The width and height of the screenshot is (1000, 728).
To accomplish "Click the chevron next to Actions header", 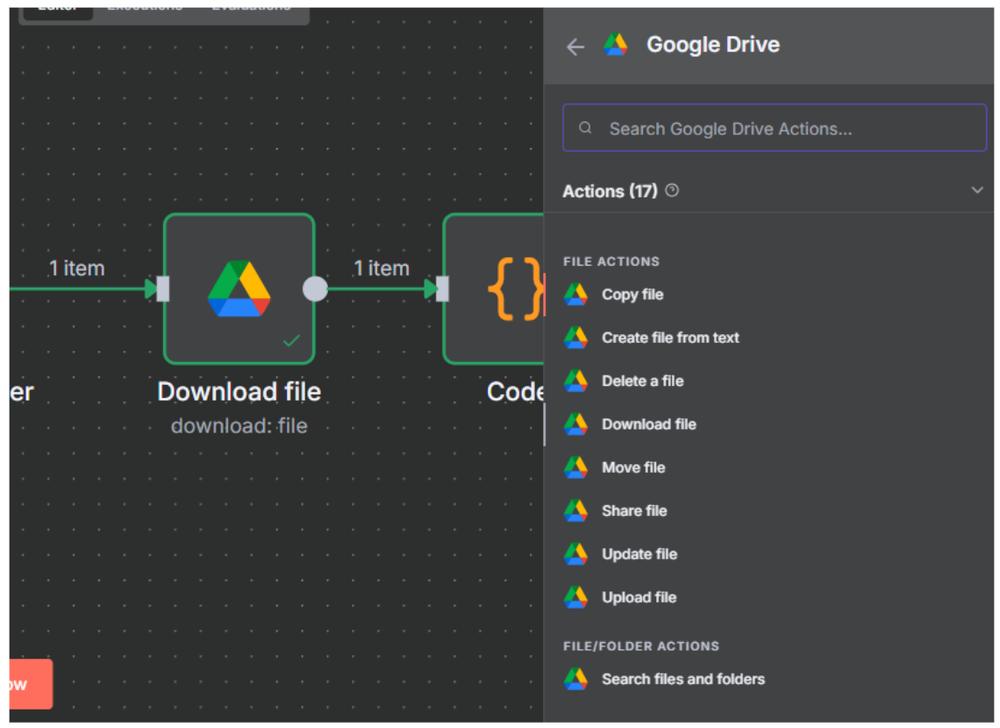I will (977, 190).
